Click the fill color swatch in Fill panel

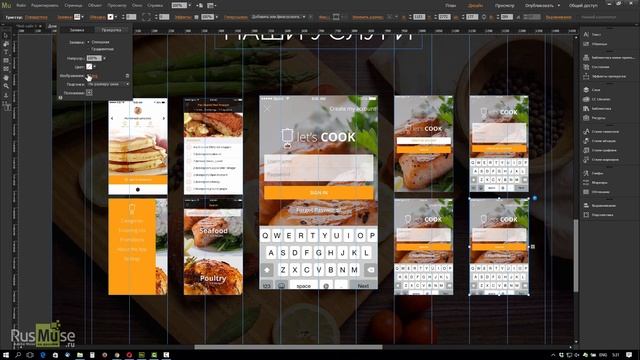(x=89, y=67)
